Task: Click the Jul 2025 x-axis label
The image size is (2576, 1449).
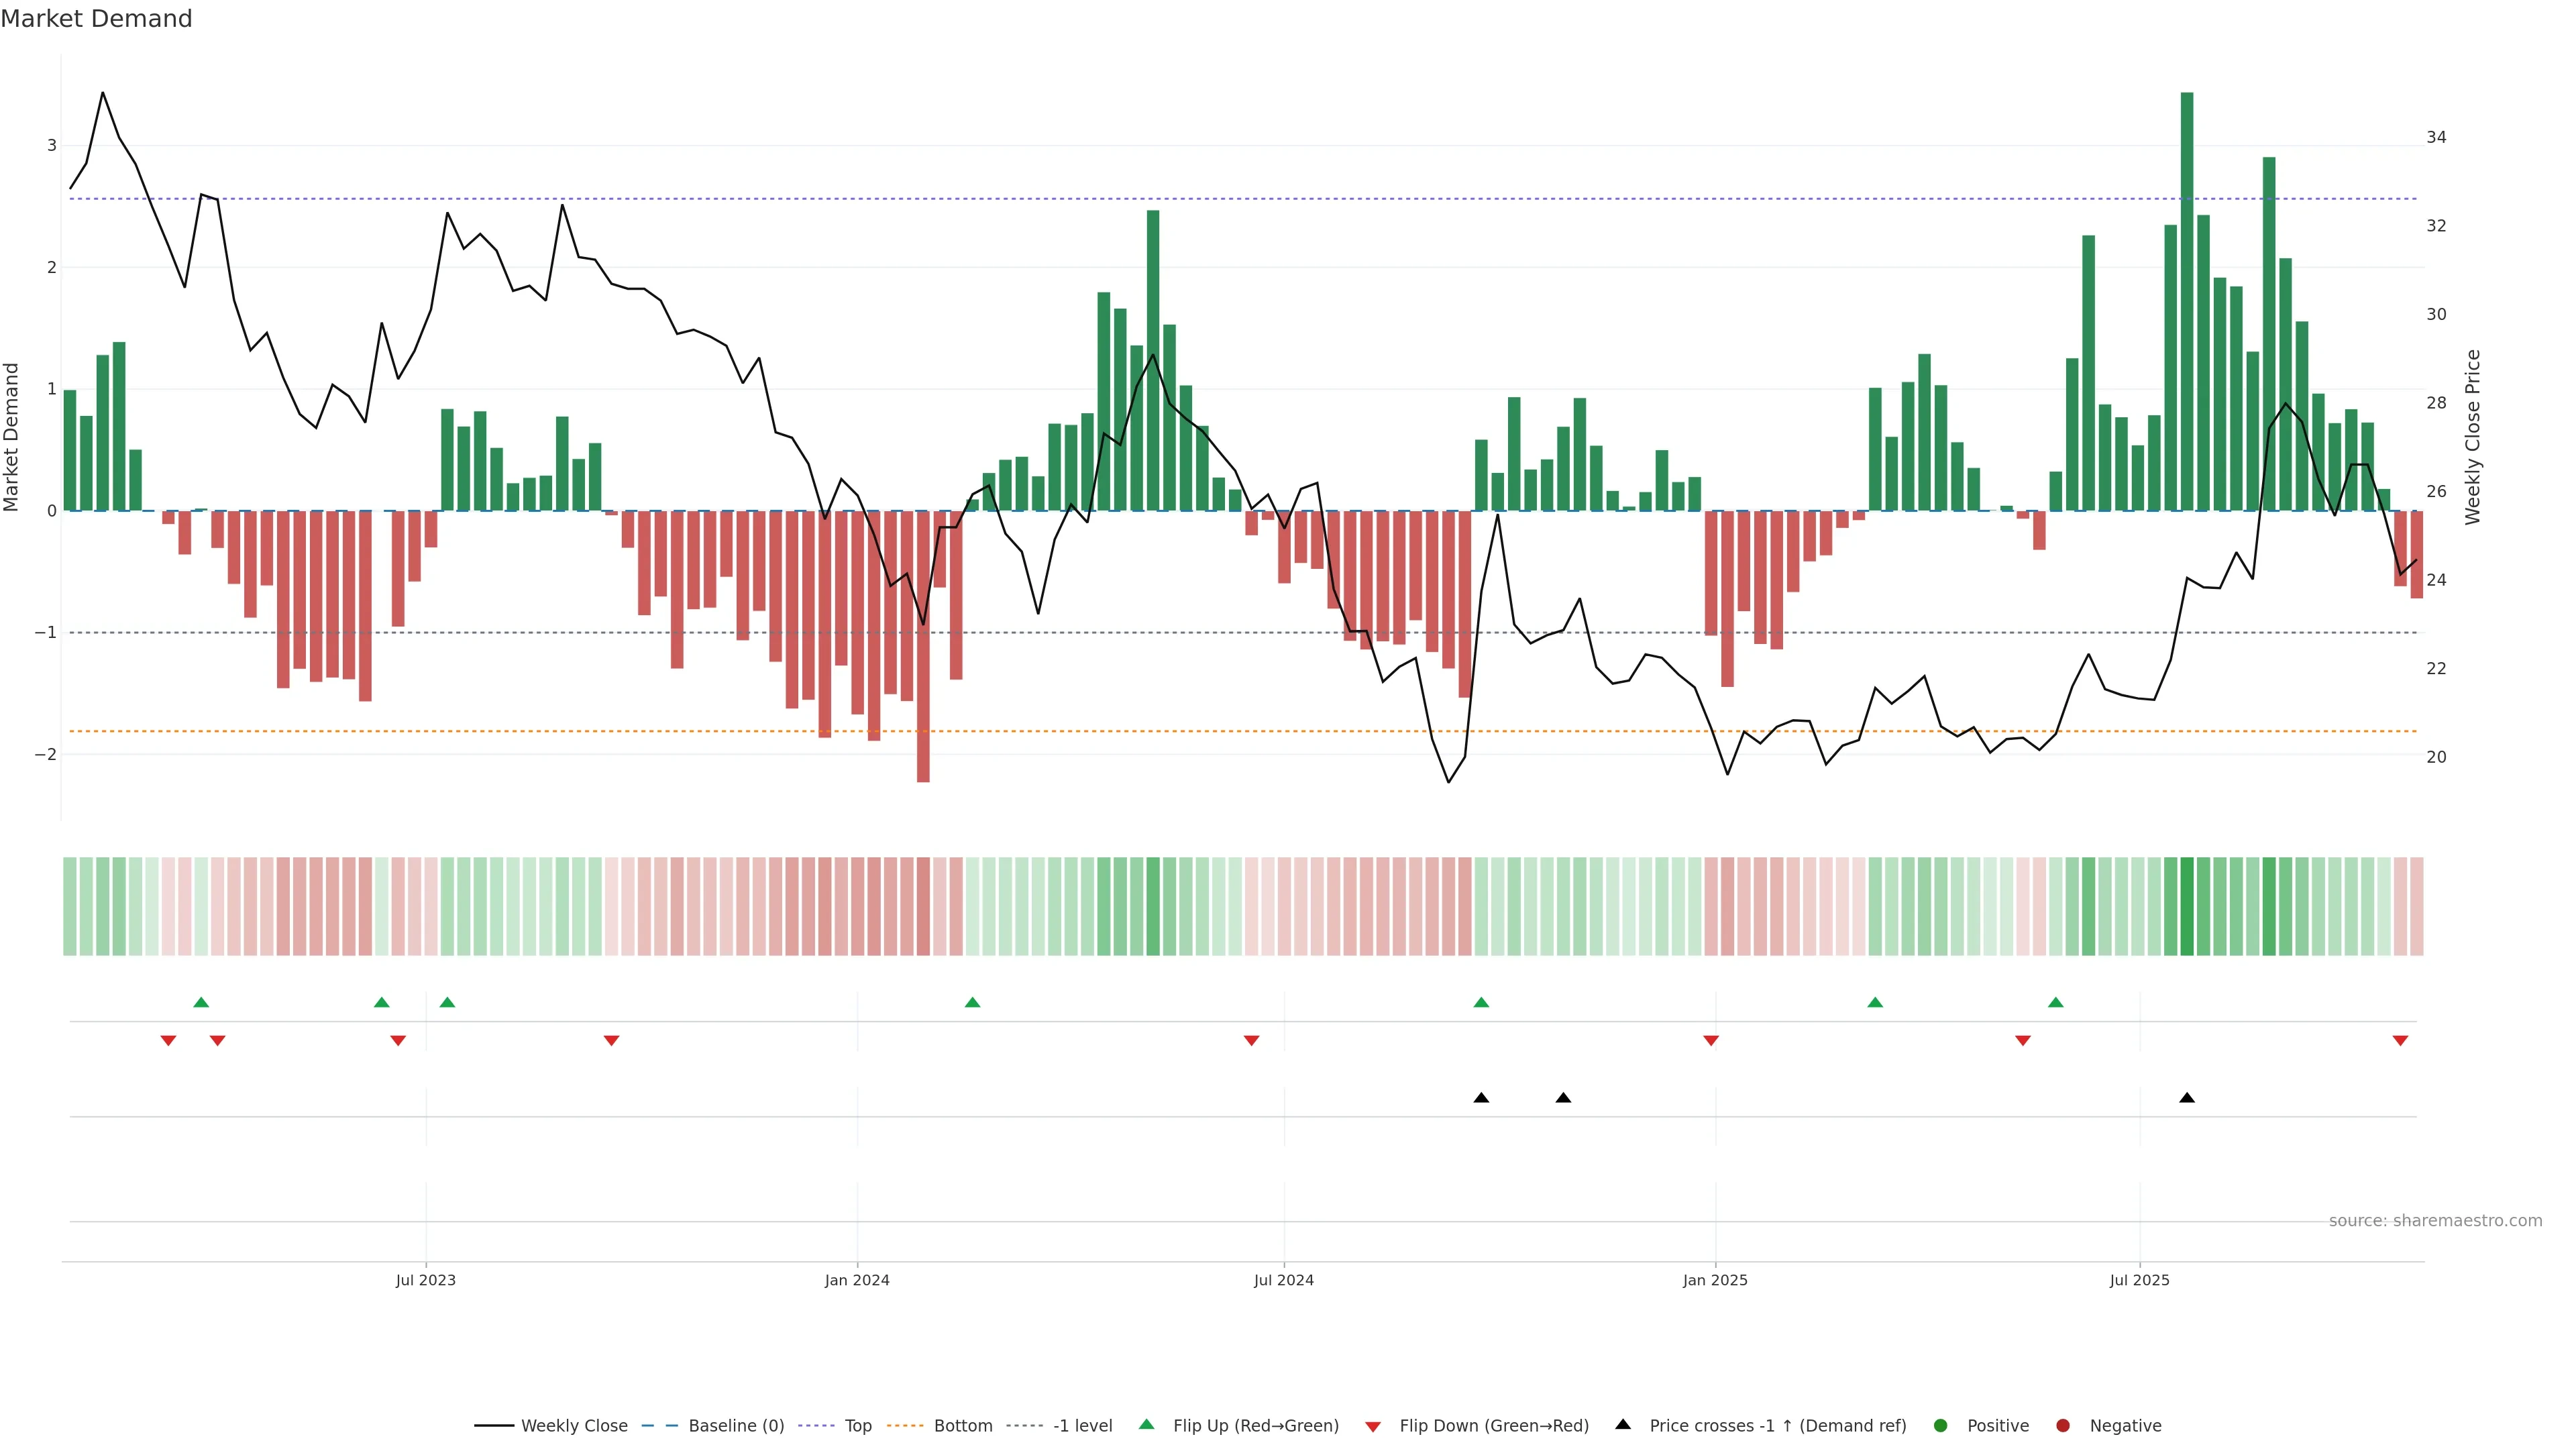Action: point(2139,1280)
